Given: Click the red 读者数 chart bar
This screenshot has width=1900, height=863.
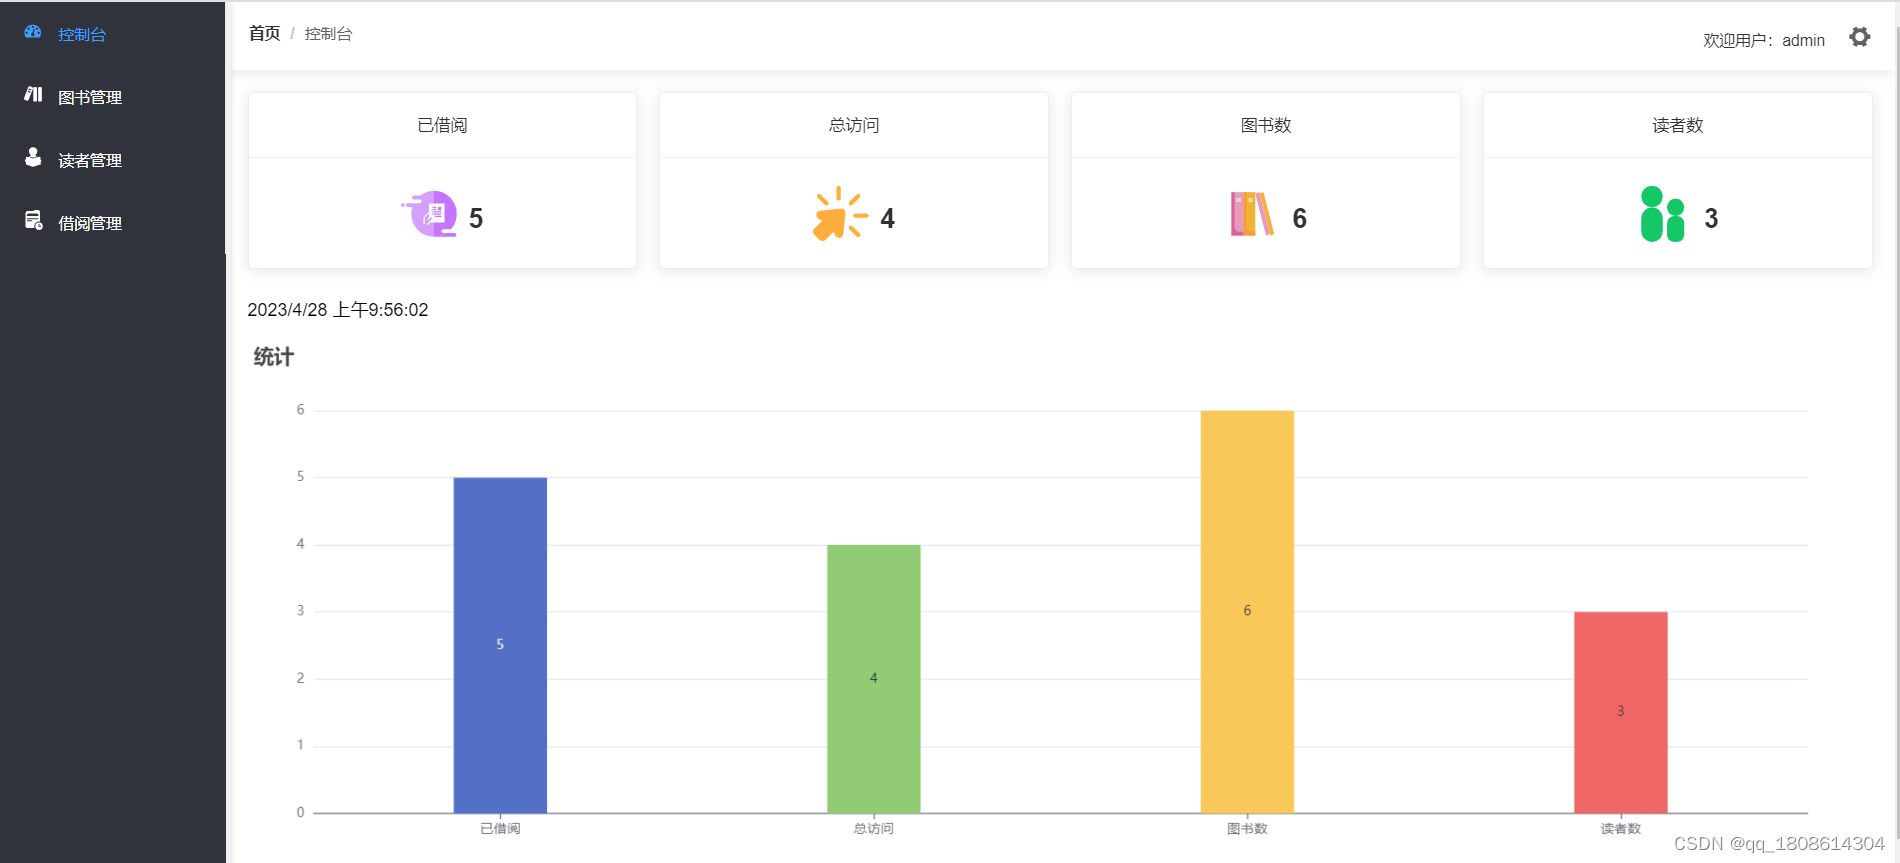Looking at the screenshot, I should click(1620, 711).
